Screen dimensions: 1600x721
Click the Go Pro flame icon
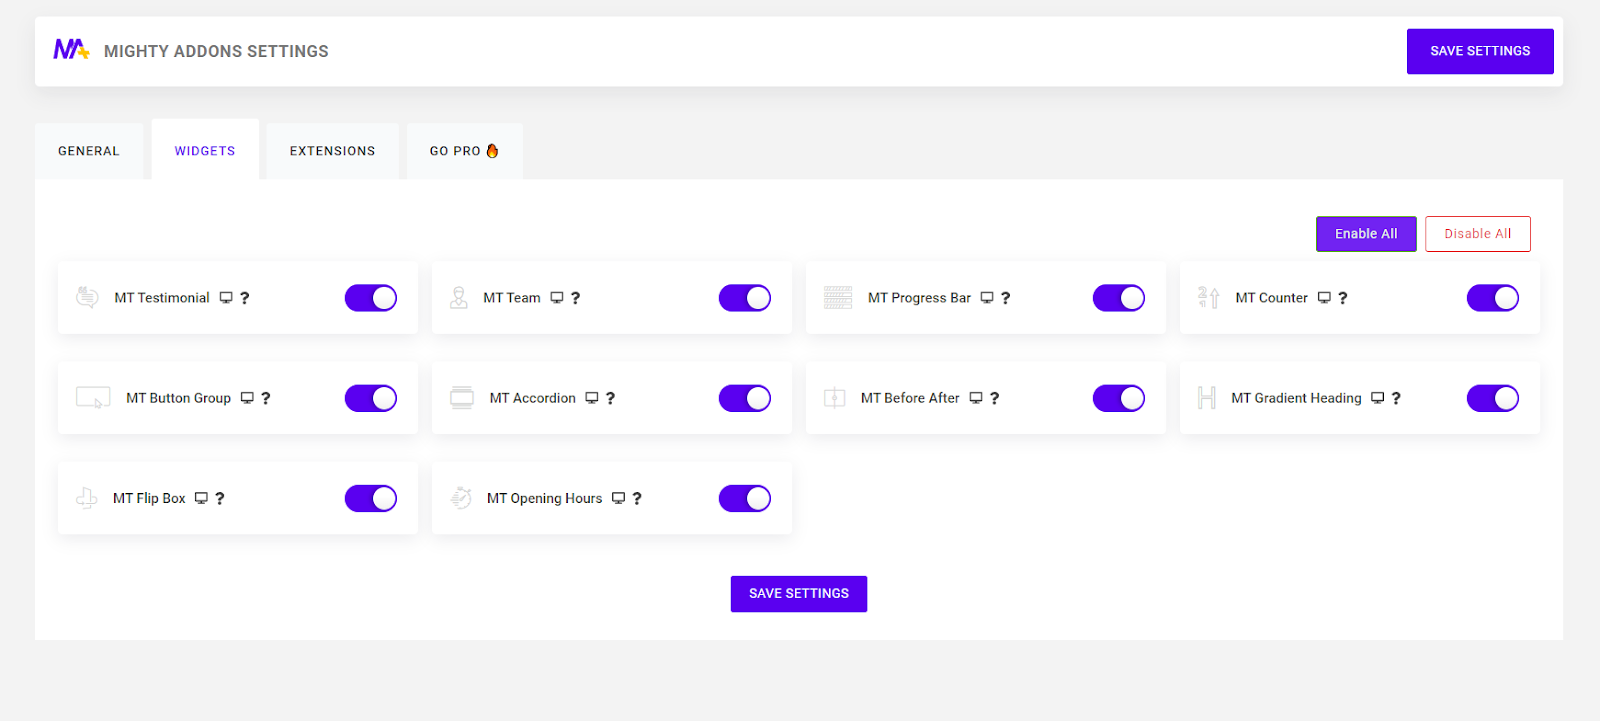pos(492,151)
